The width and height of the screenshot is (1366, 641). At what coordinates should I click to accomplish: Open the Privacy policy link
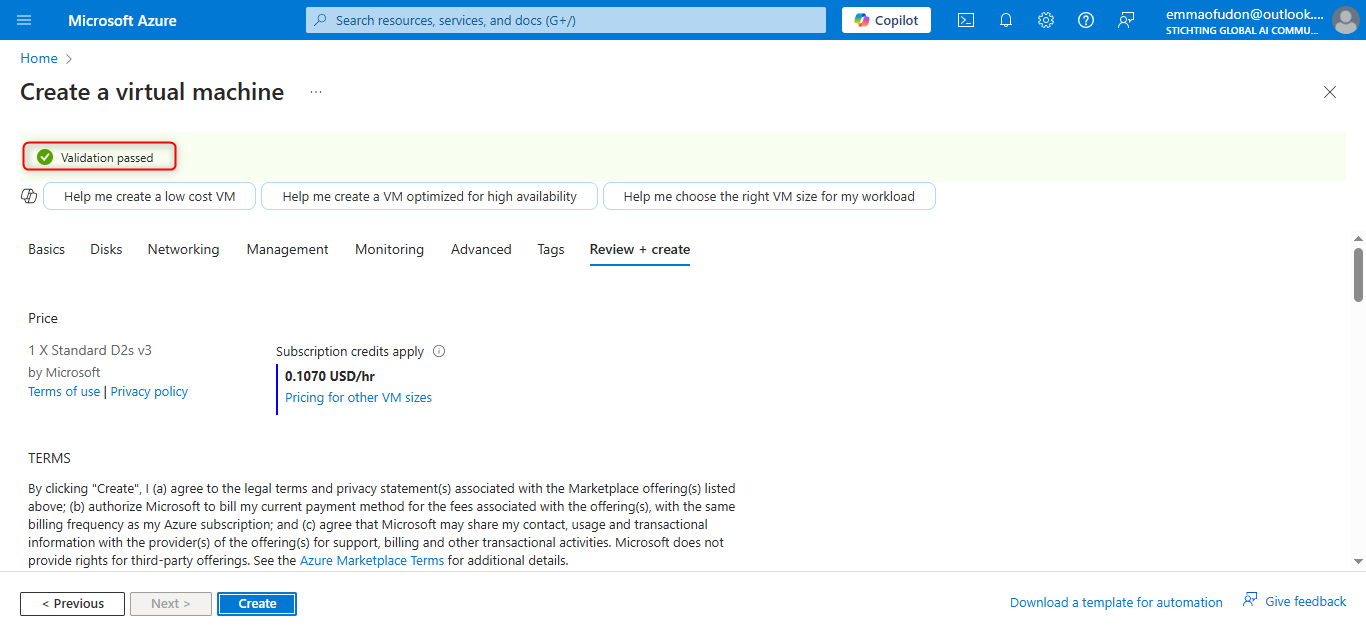point(149,392)
